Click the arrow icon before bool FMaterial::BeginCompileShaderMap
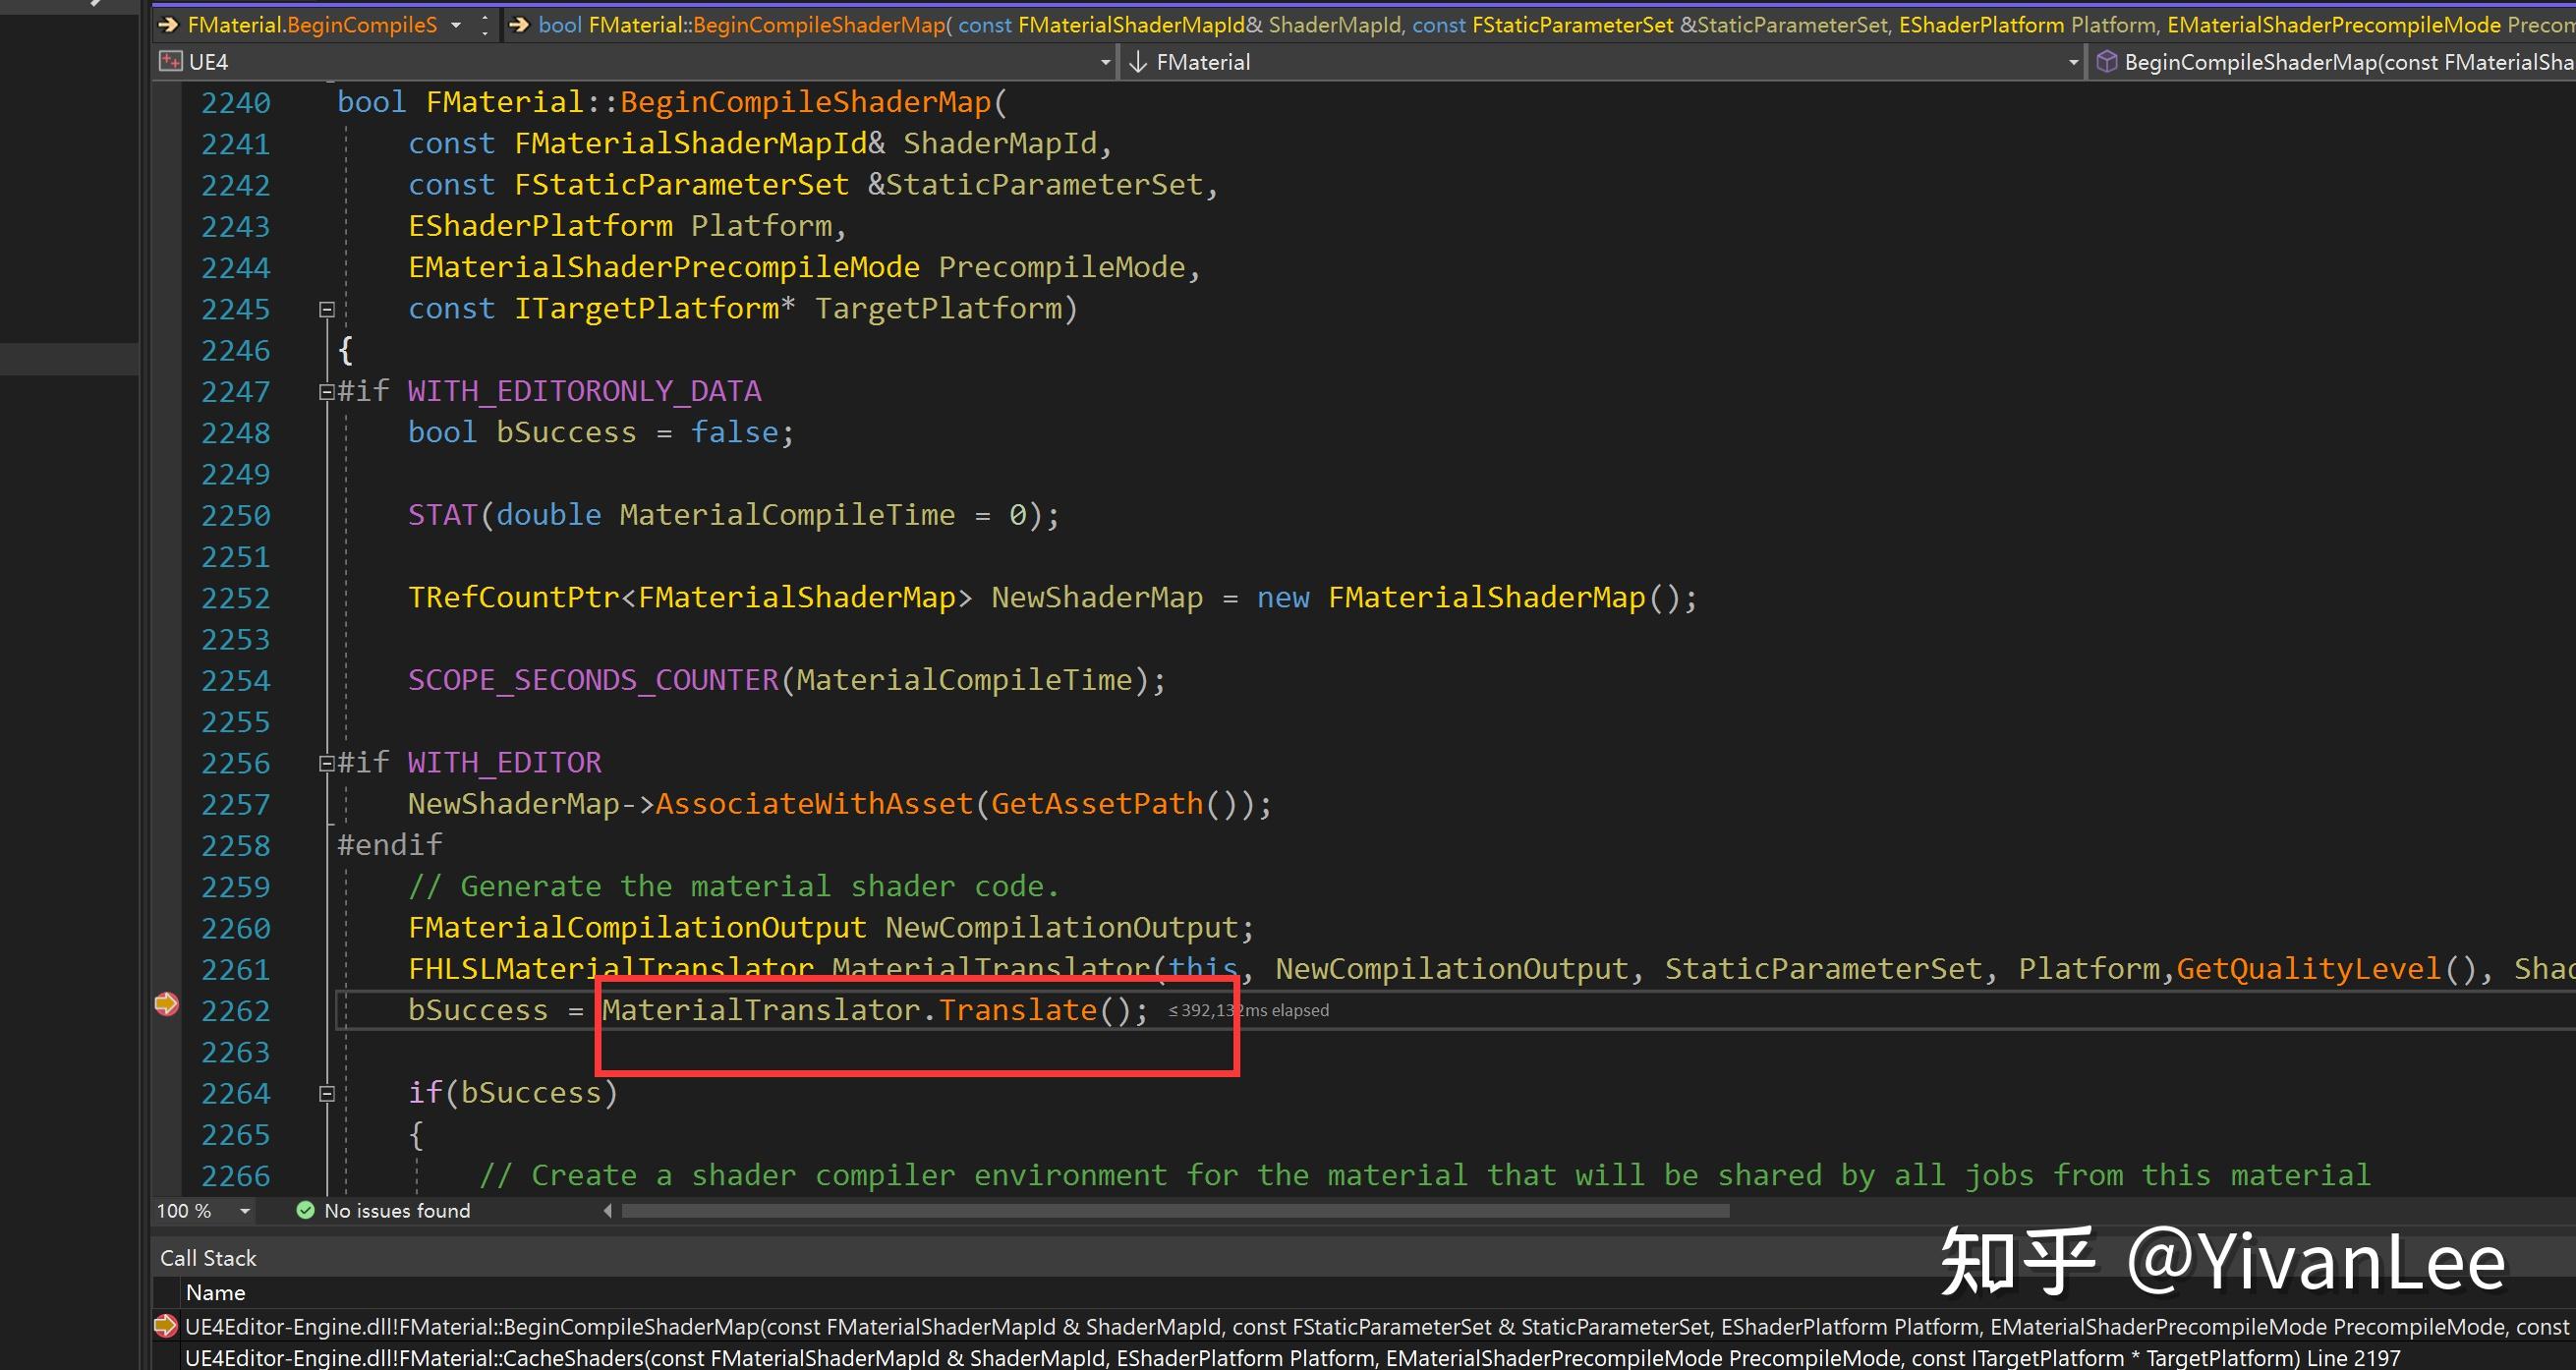The height and width of the screenshot is (1370, 2576). tap(518, 25)
